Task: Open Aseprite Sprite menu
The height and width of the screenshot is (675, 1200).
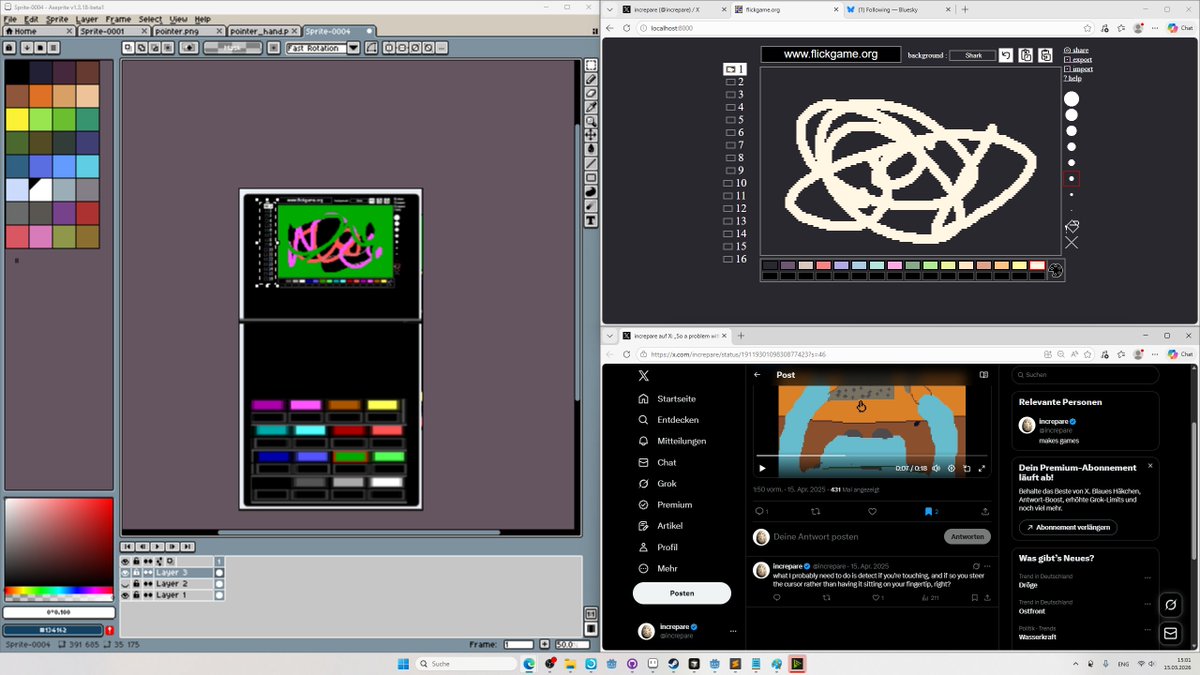Action: point(57,19)
